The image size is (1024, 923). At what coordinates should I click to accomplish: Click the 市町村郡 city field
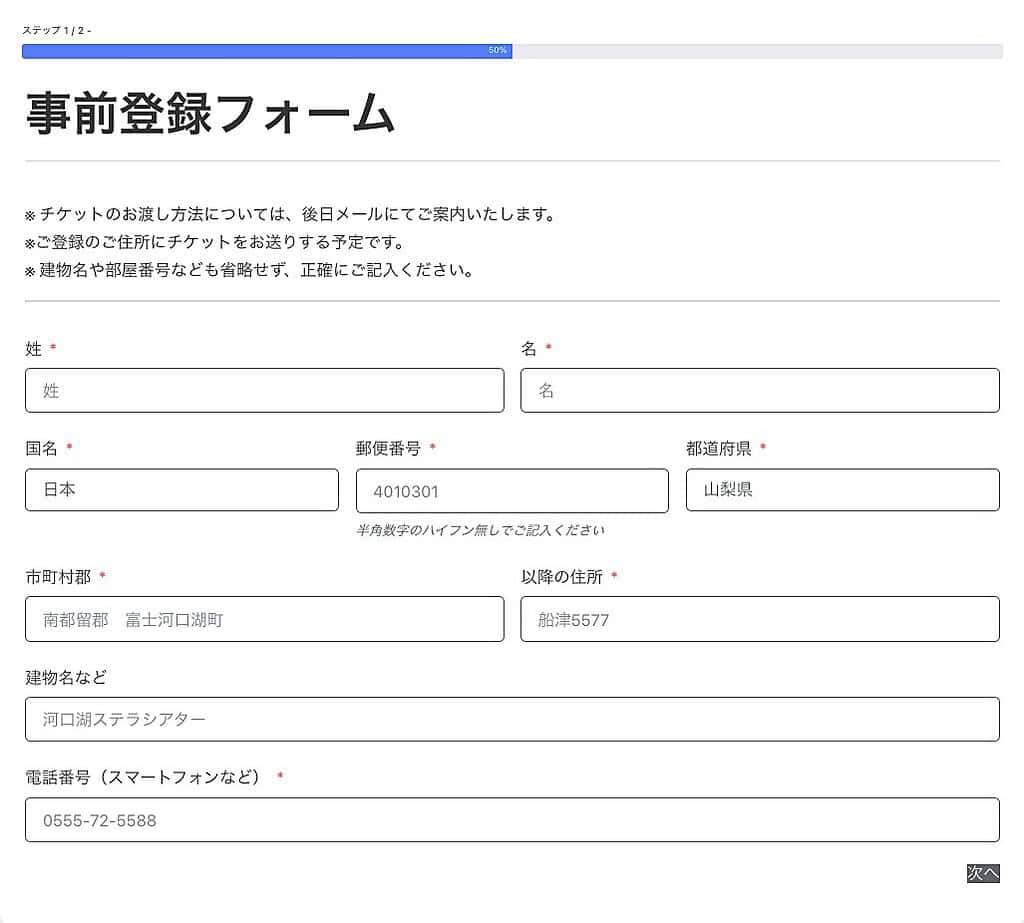coord(264,619)
